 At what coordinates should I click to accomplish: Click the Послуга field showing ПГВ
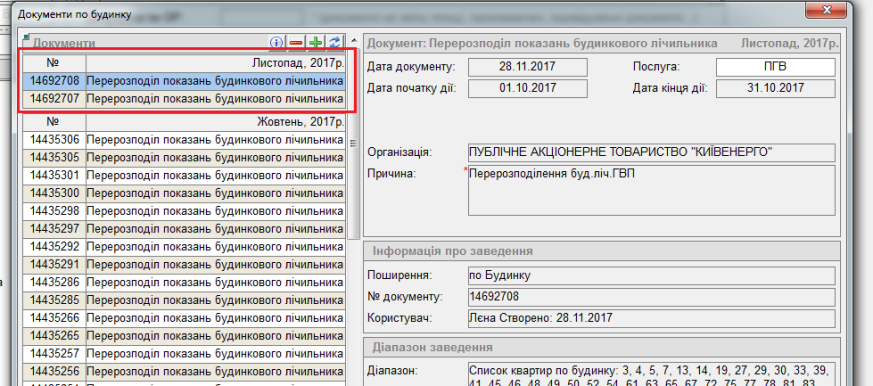[776, 67]
